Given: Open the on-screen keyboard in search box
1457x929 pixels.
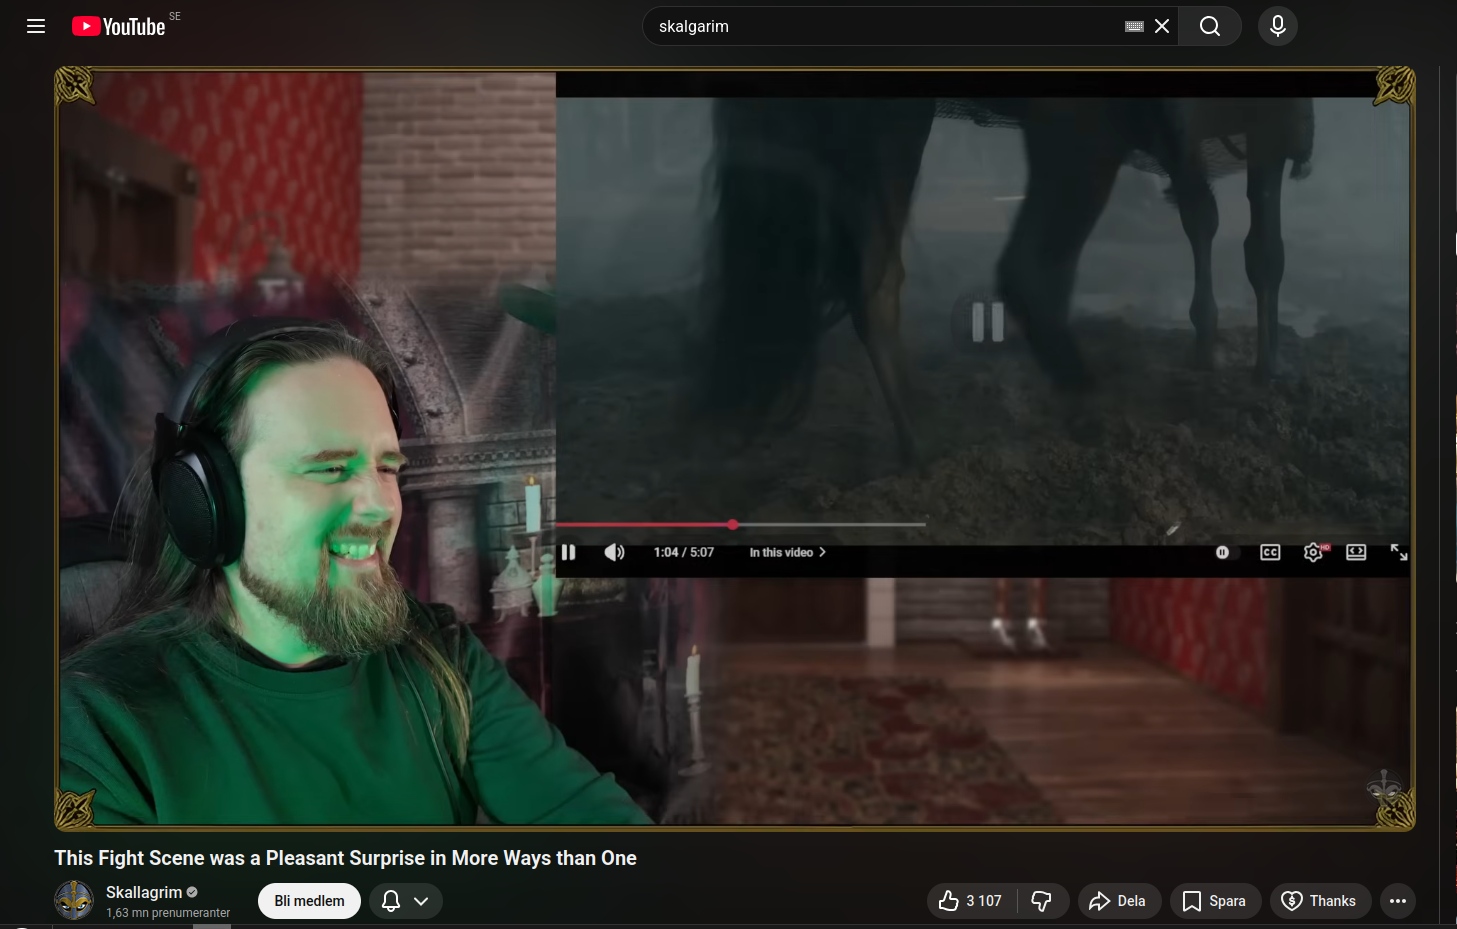Looking at the screenshot, I should click(x=1134, y=27).
